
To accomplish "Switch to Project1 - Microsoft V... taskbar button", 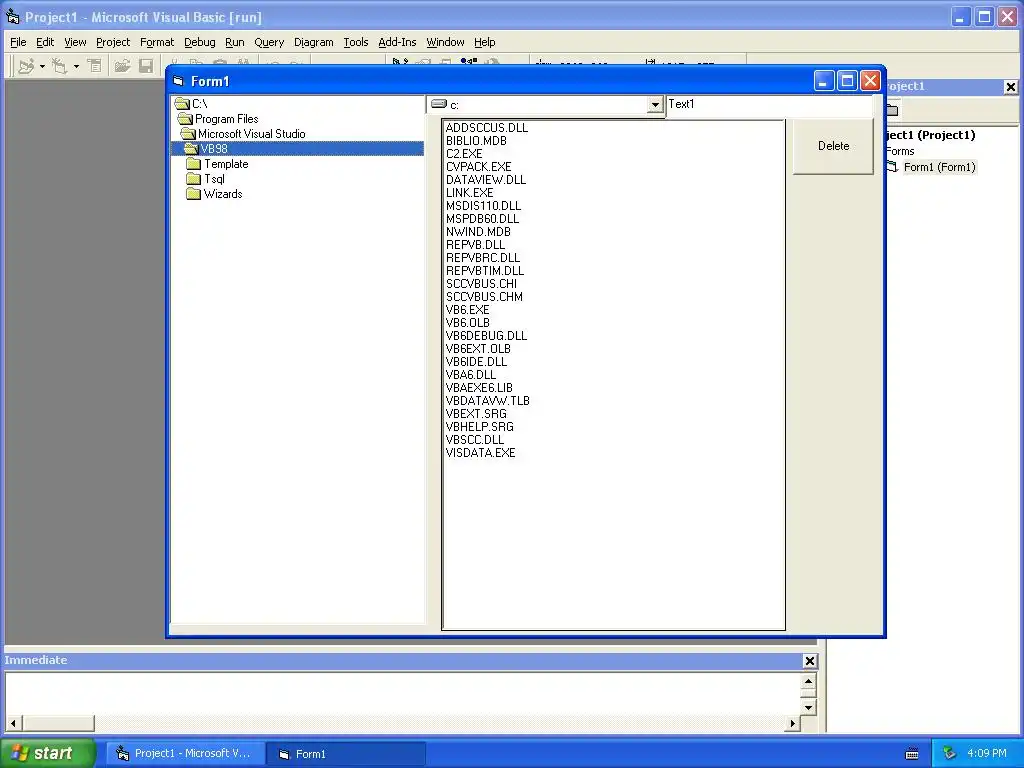I will 186,754.
